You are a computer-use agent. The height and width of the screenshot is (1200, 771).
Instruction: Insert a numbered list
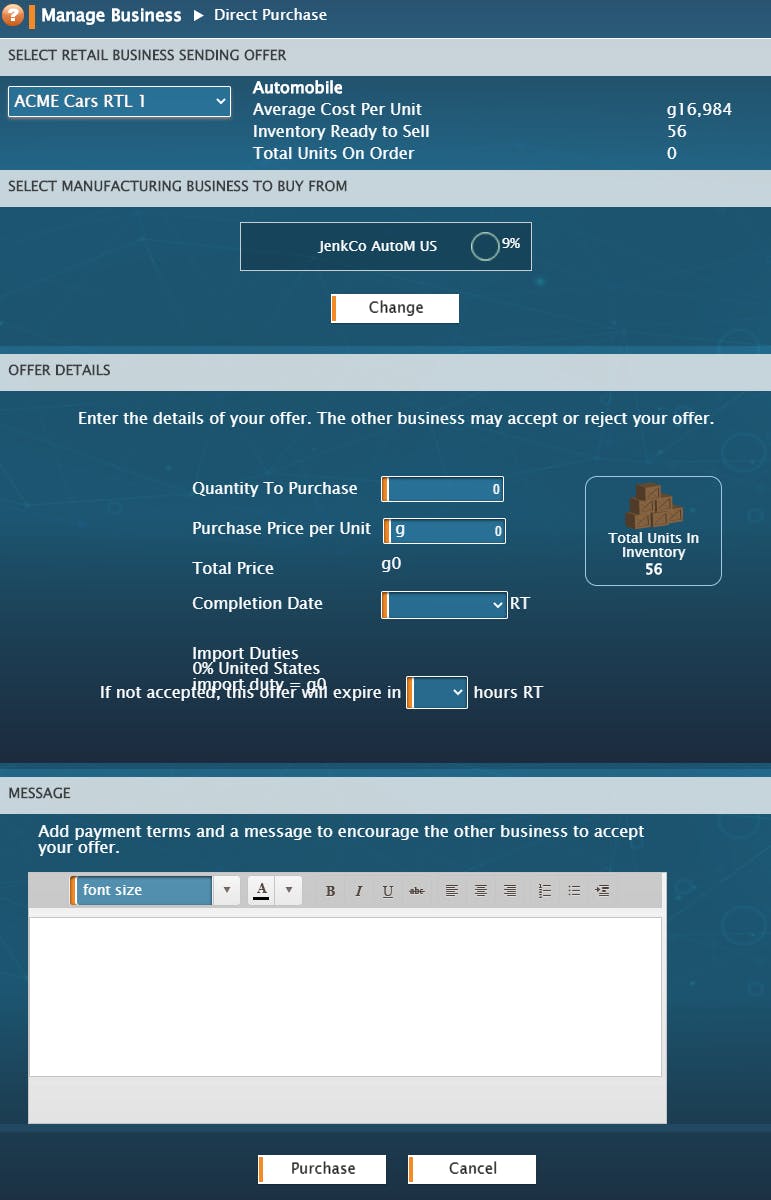545,891
